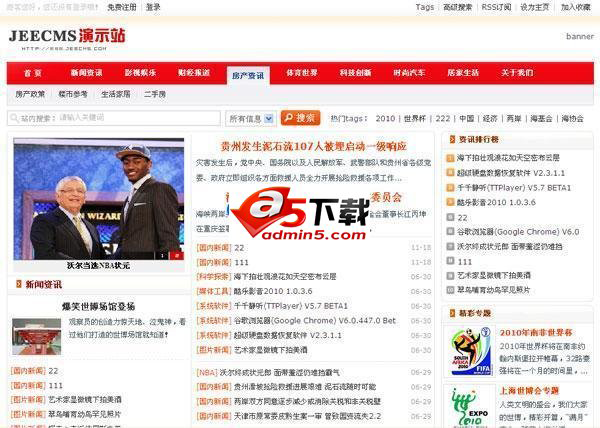Click the 新闻资讯 section header icon

pyautogui.click(x=19, y=284)
